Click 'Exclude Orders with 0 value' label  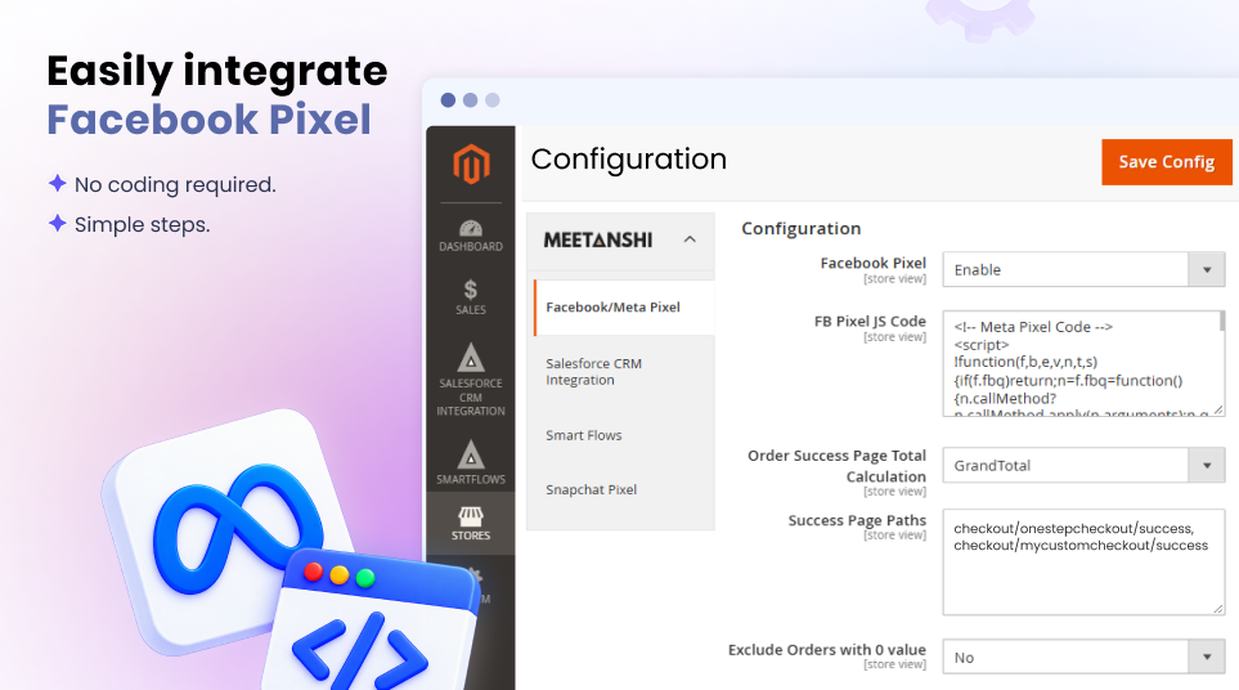(827, 650)
